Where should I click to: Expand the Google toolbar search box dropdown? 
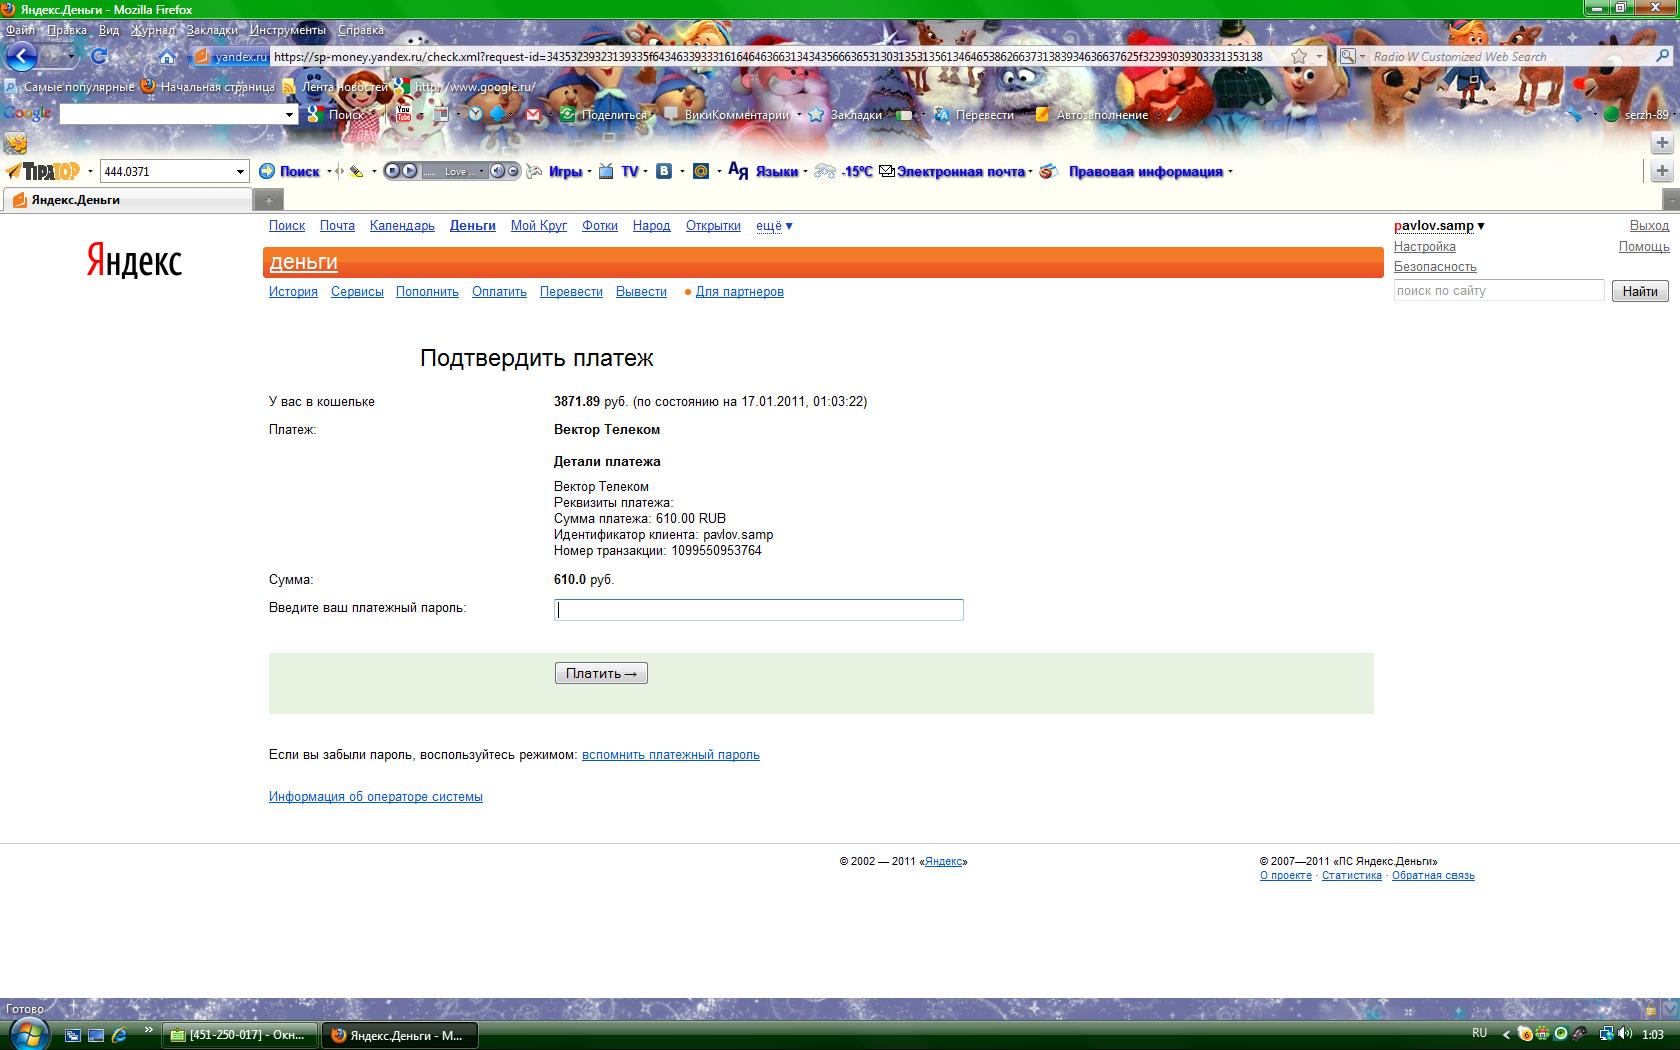point(290,115)
